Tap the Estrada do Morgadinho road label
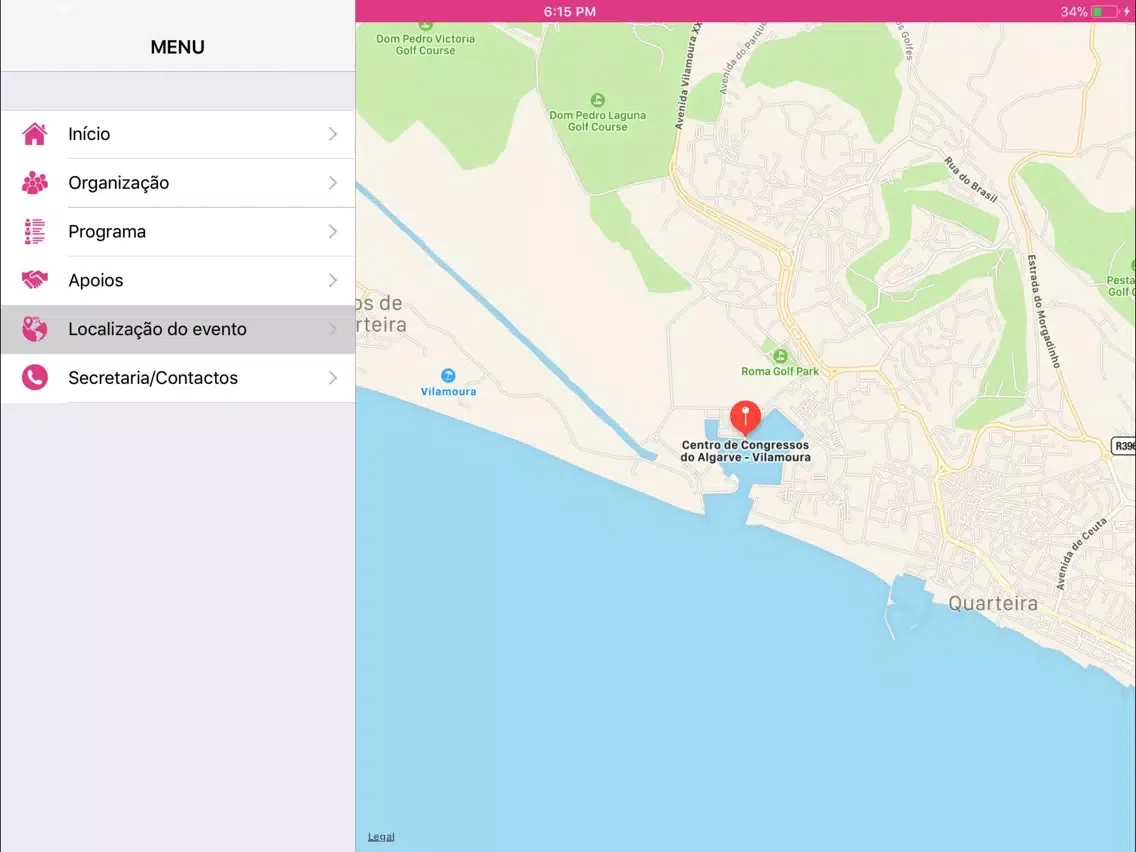This screenshot has height=852, width=1136. coord(1043,311)
